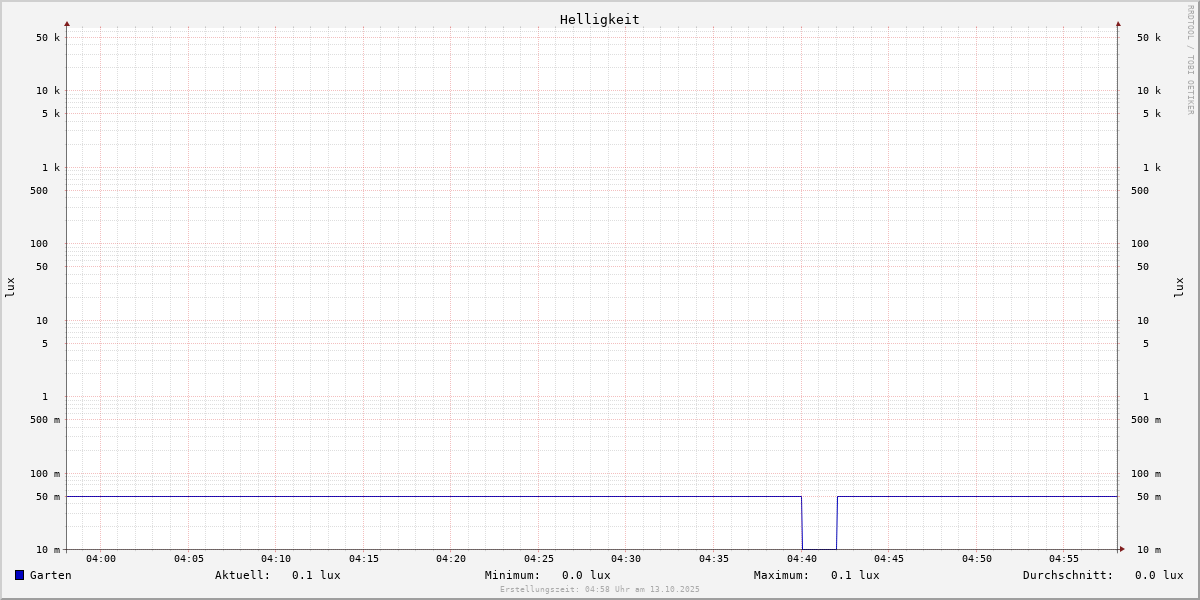Viewport: 1200px width, 600px height.
Task: Click the left axis 50 k label
Action: [x=48, y=38]
